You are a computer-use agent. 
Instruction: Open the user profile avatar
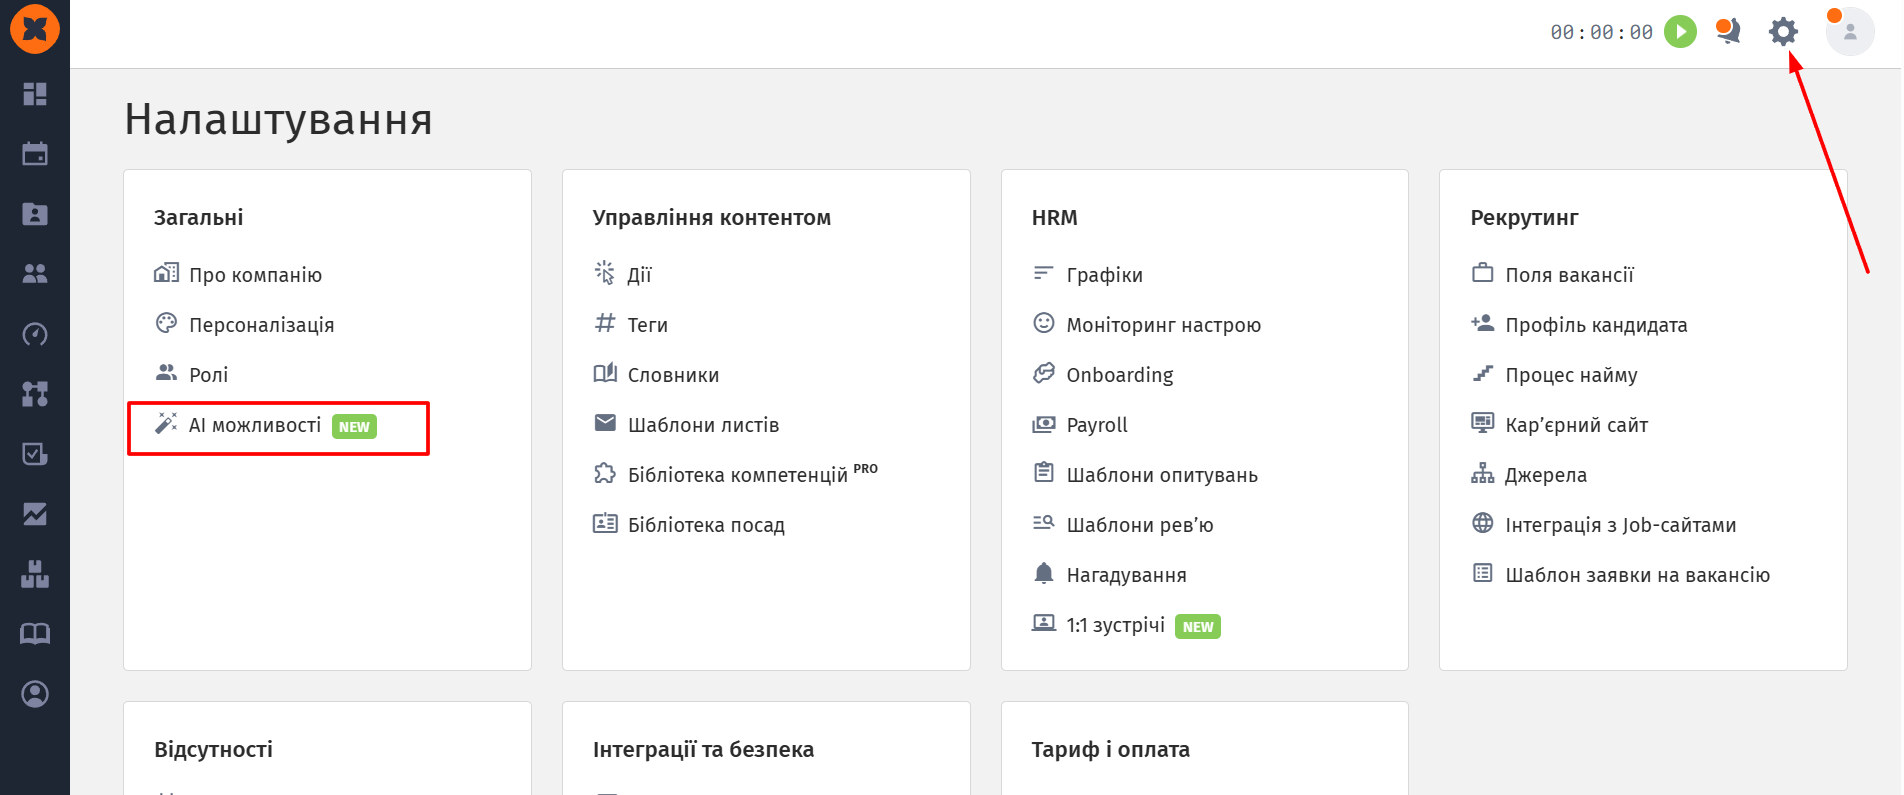[1850, 32]
